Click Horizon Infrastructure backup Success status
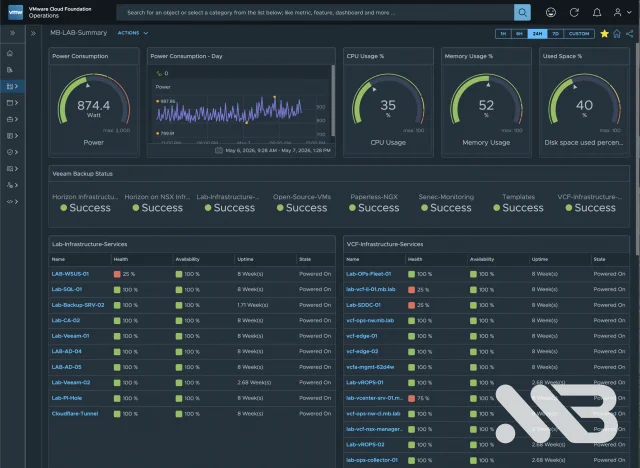The image size is (640, 468). [x=85, y=208]
